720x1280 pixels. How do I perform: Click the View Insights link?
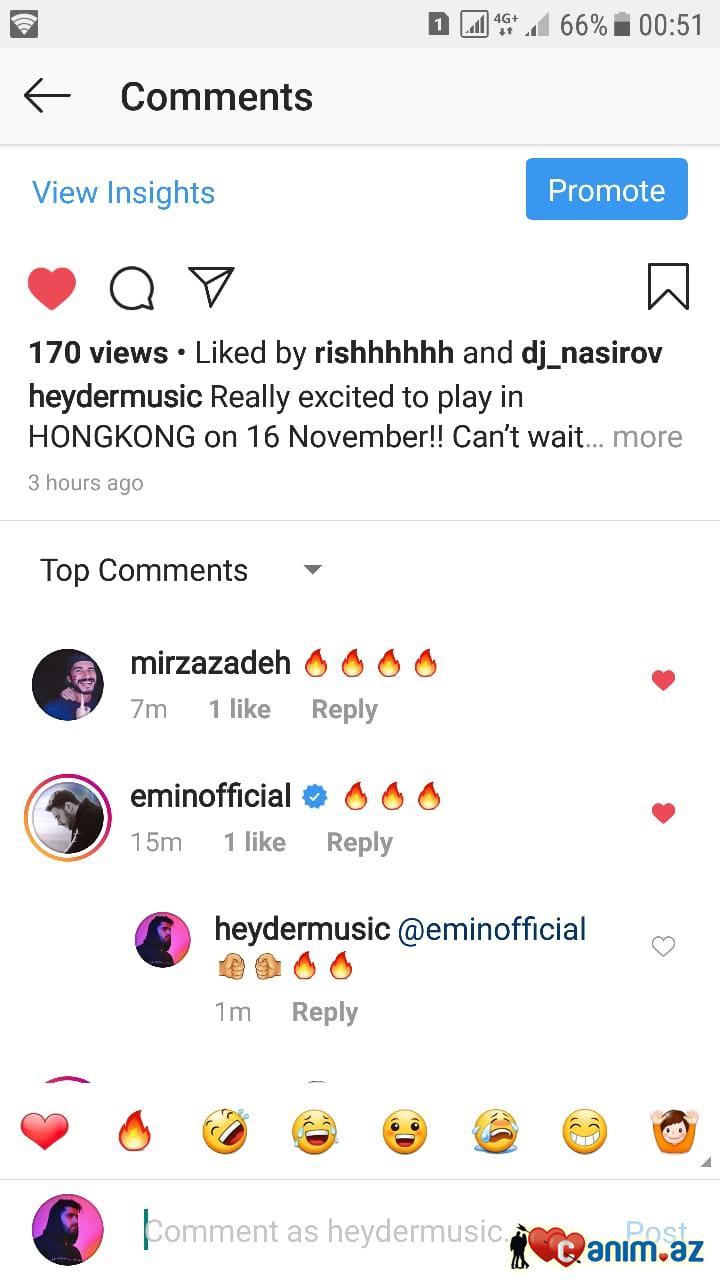tap(124, 192)
